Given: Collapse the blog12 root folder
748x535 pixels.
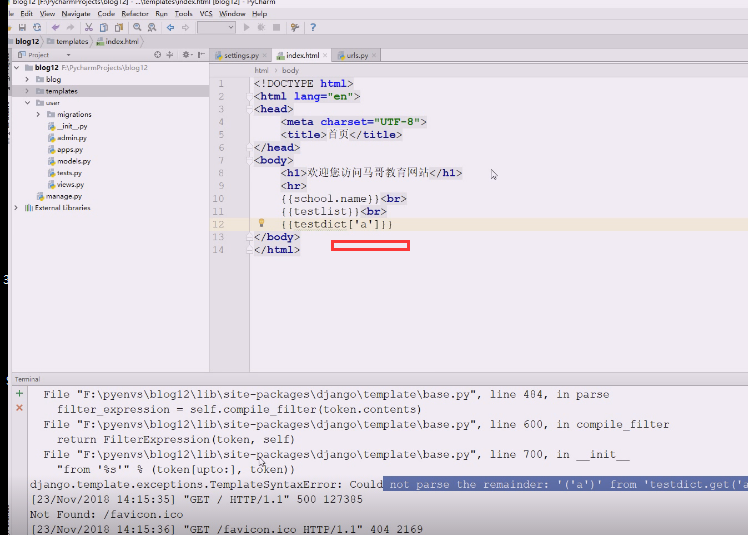Looking at the screenshot, I should click(x=17, y=68).
